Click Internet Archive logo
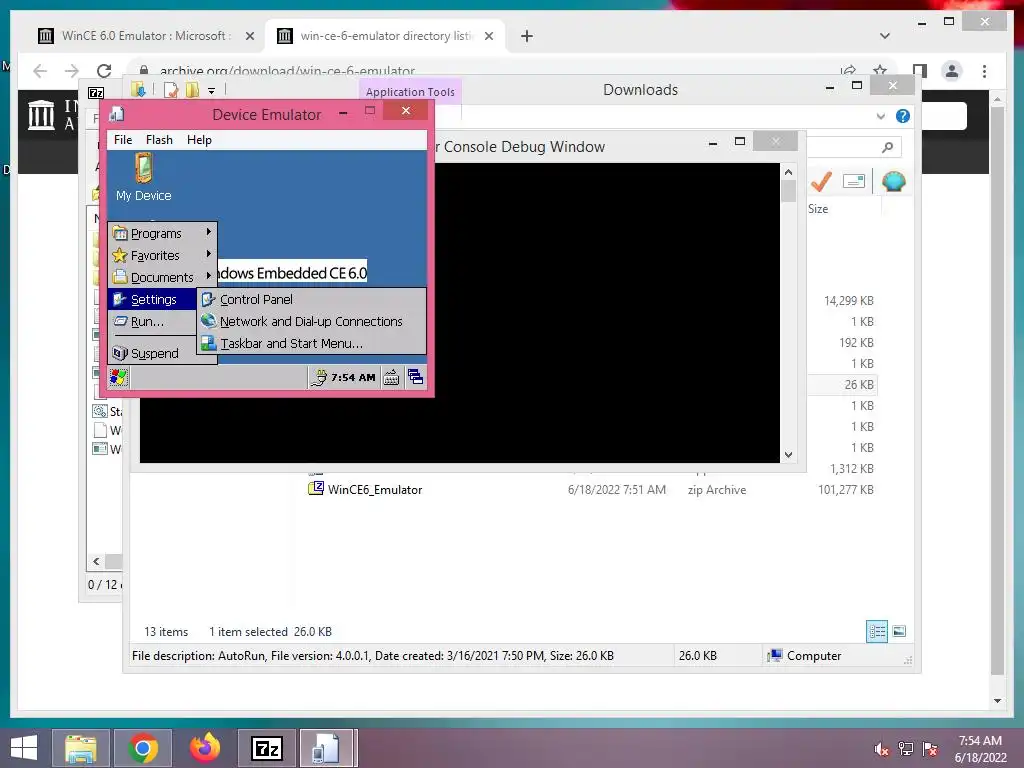 [x=42, y=115]
